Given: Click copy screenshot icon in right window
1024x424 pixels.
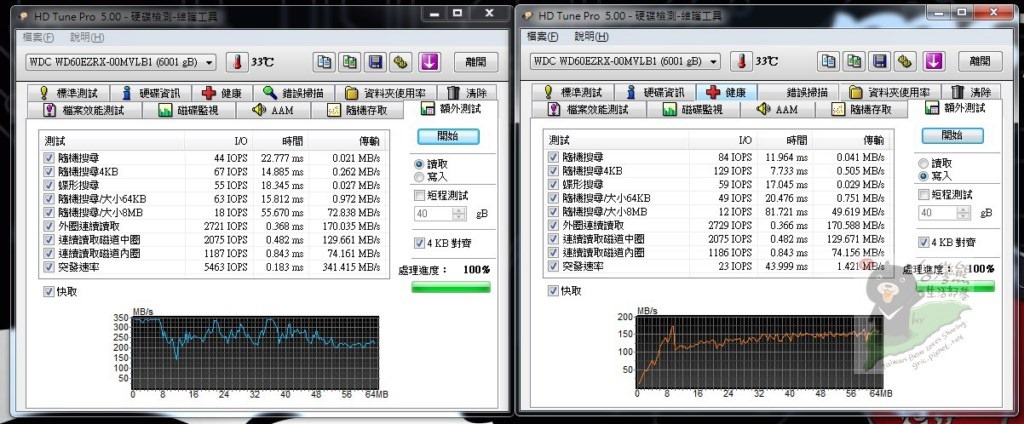Looking at the screenshot, I should coord(854,62).
